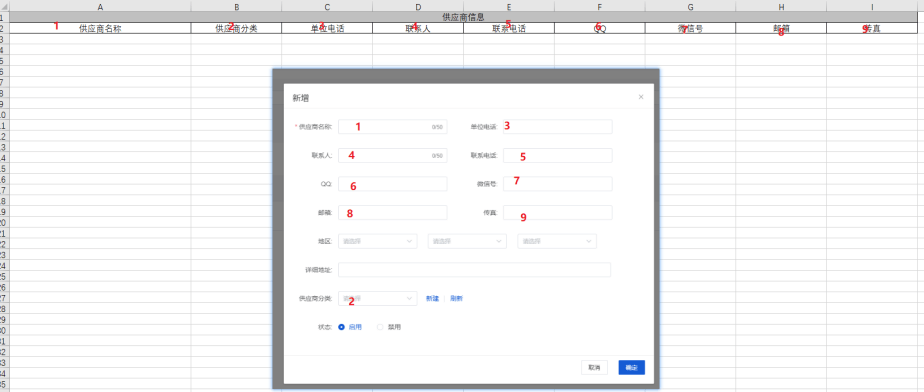This screenshot has height=392, width=924.
Task: Select the 联系人 header cell in row 2
Action: tap(418, 28)
